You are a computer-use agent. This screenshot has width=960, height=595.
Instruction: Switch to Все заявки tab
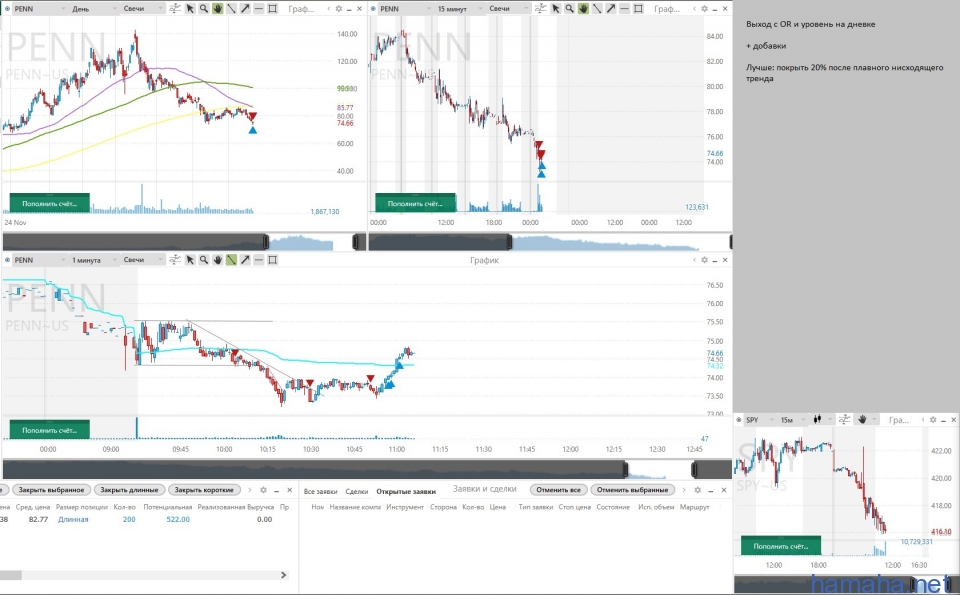click(x=320, y=491)
